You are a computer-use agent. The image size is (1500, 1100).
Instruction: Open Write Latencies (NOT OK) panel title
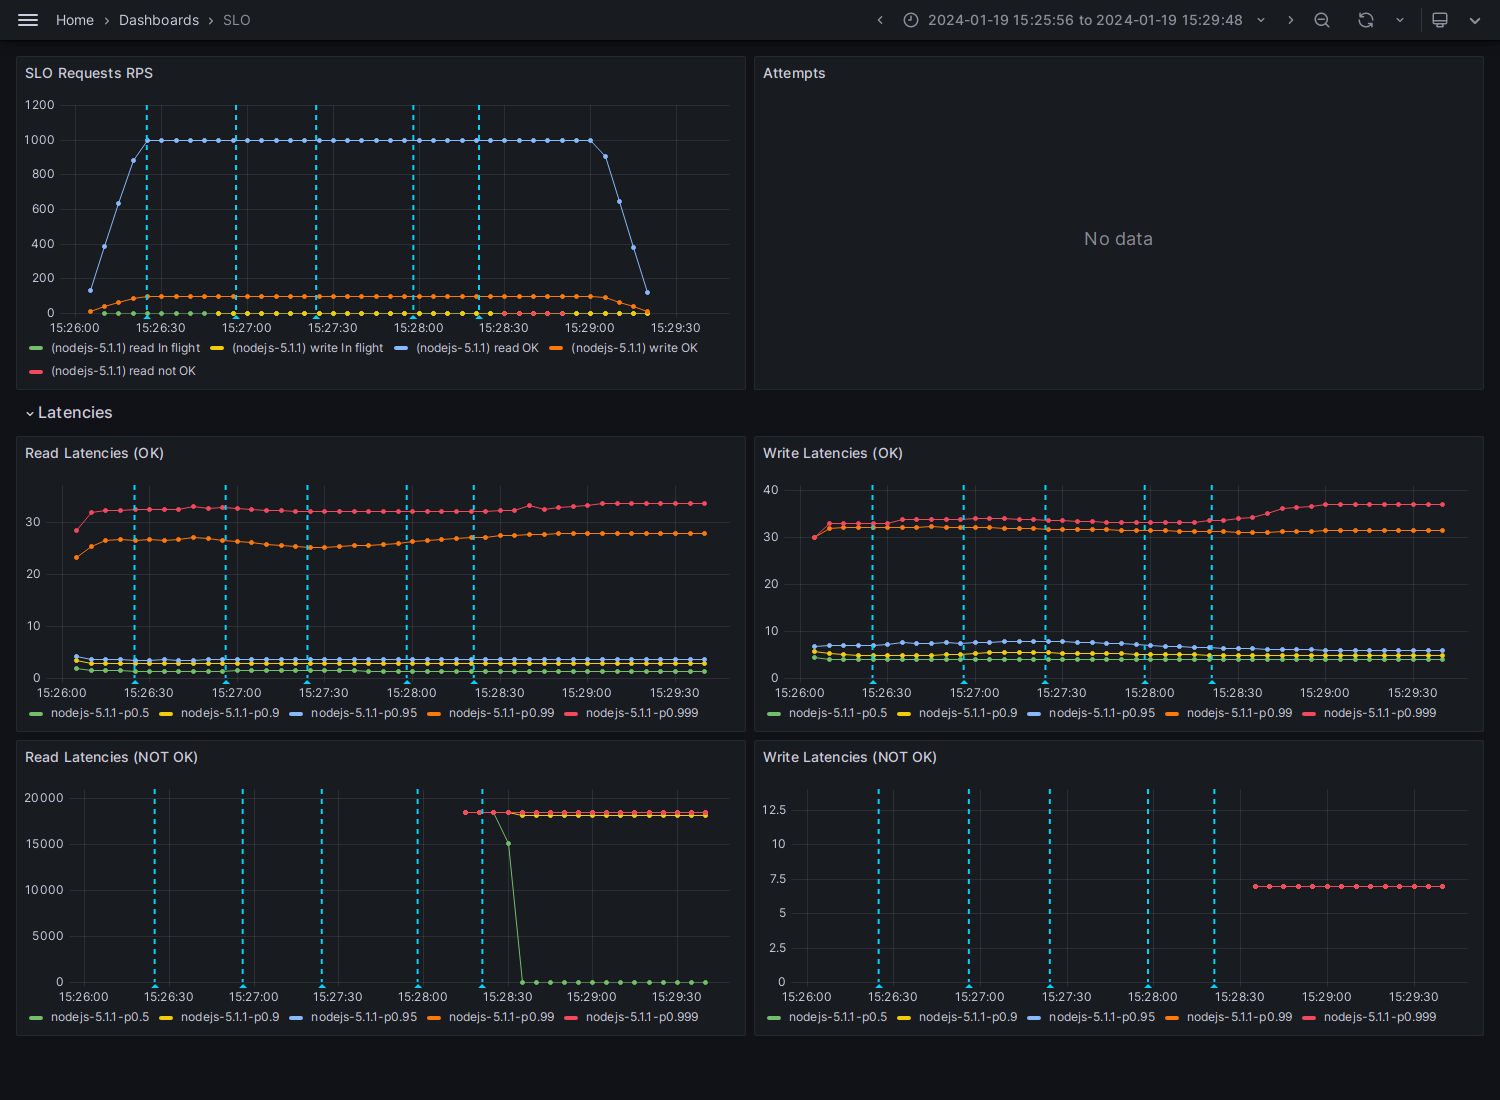click(x=850, y=757)
